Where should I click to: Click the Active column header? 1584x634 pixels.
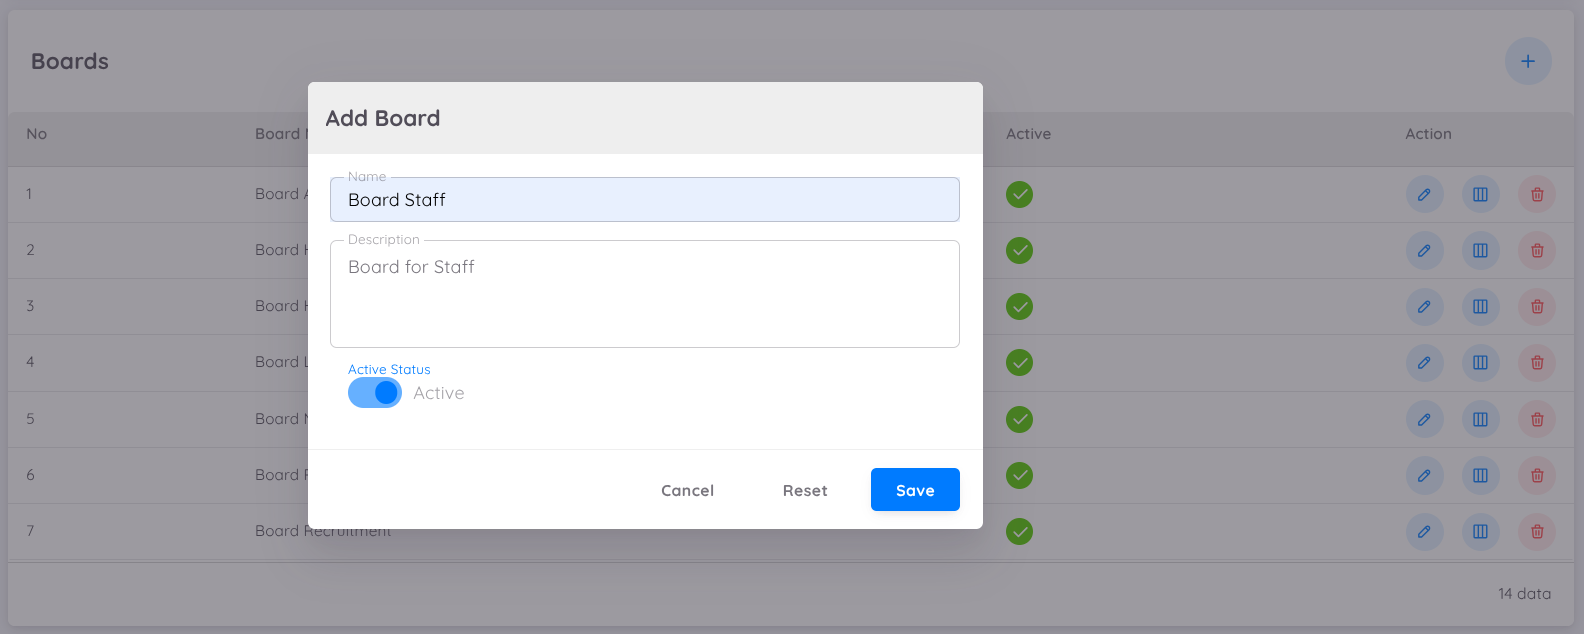tap(1028, 134)
